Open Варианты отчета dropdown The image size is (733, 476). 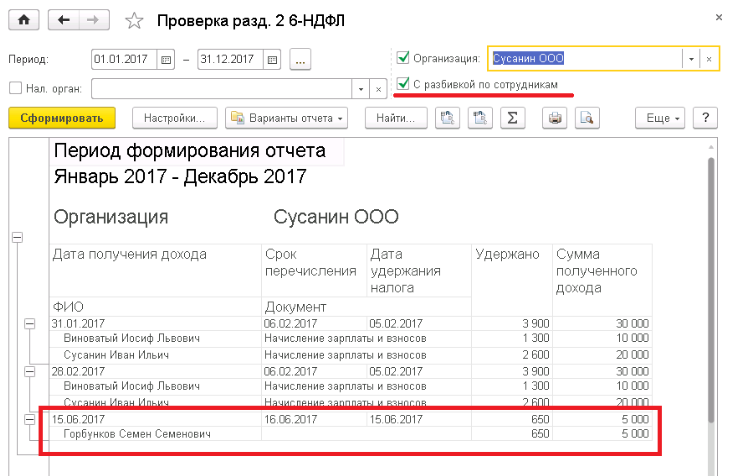click(287, 118)
